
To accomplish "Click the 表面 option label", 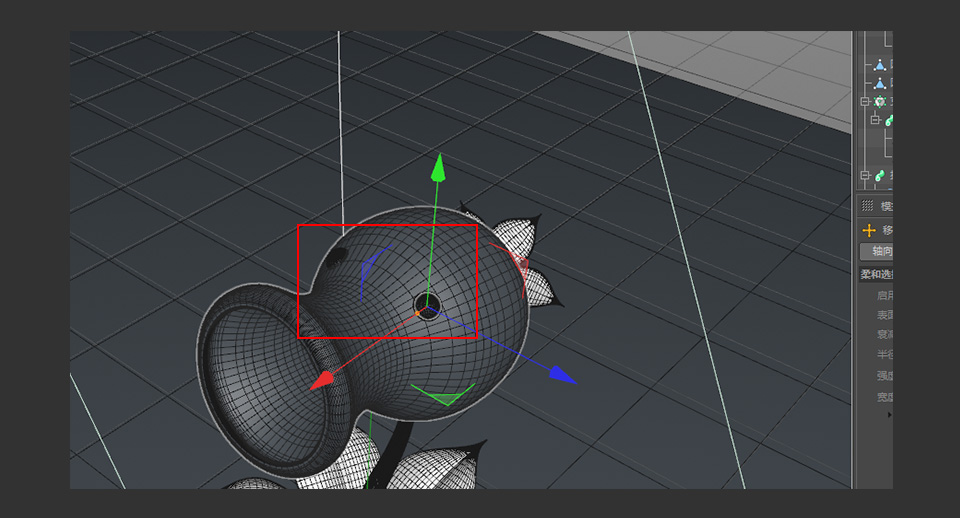I will (x=885, y=315).
